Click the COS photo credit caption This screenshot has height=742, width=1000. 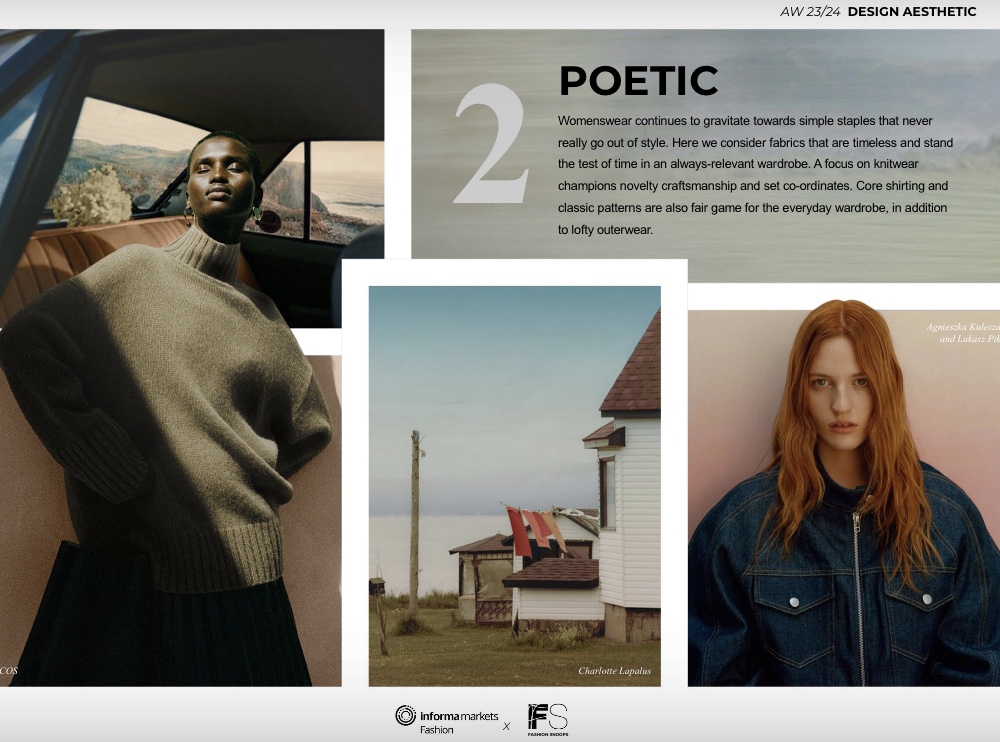tap(9, 670)
